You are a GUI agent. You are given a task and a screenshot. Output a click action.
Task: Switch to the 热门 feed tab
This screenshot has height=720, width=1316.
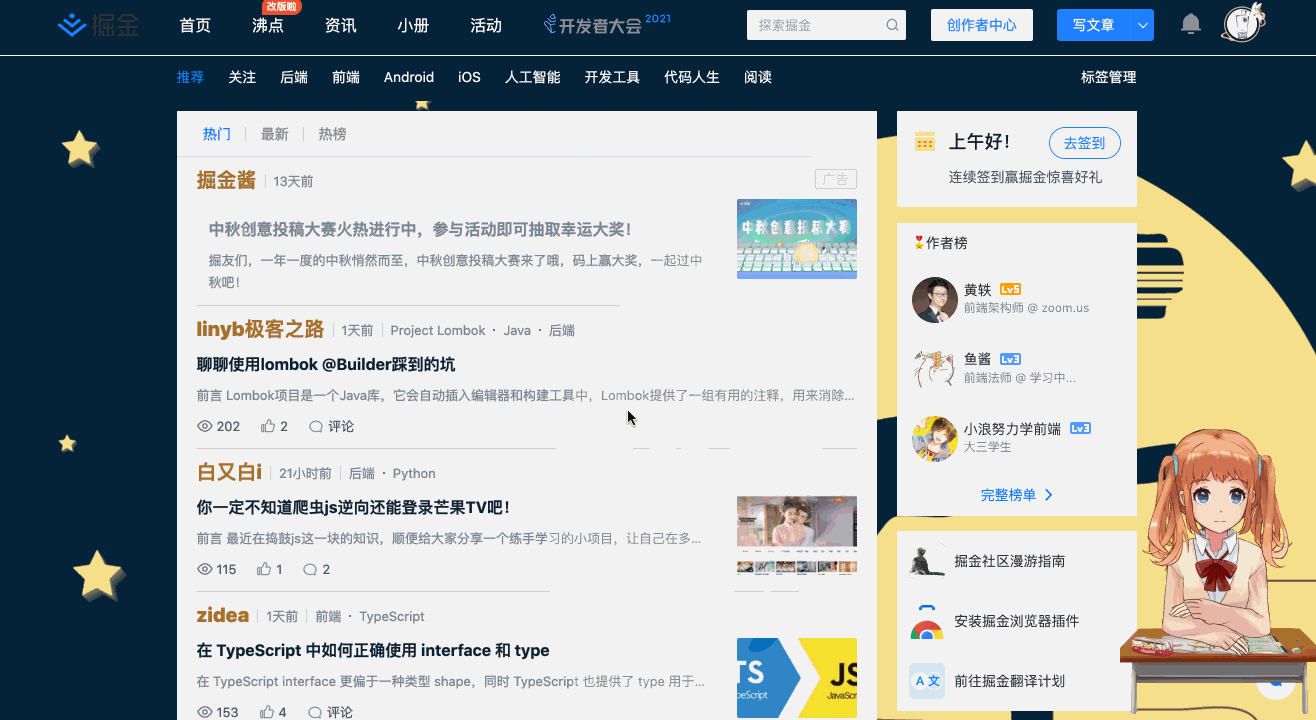pyautogui.click(x=217, y=134)
